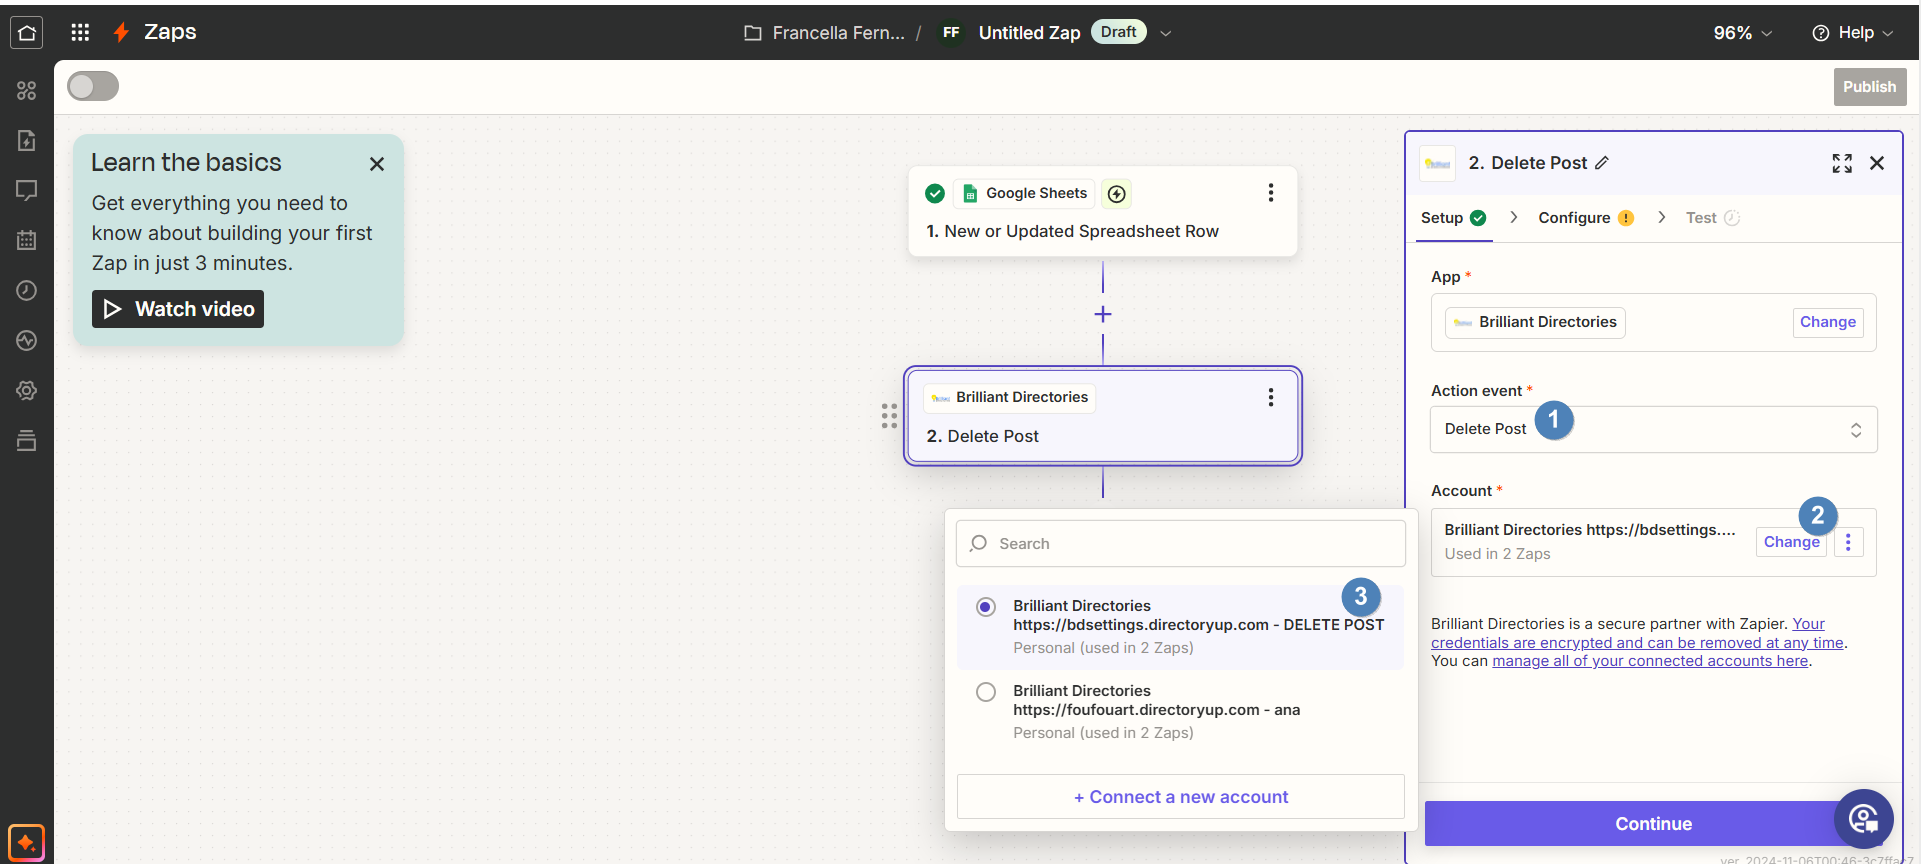Open the help chat bubble
Viewport: 1921px width, 864px height.
click(1864, 819)
